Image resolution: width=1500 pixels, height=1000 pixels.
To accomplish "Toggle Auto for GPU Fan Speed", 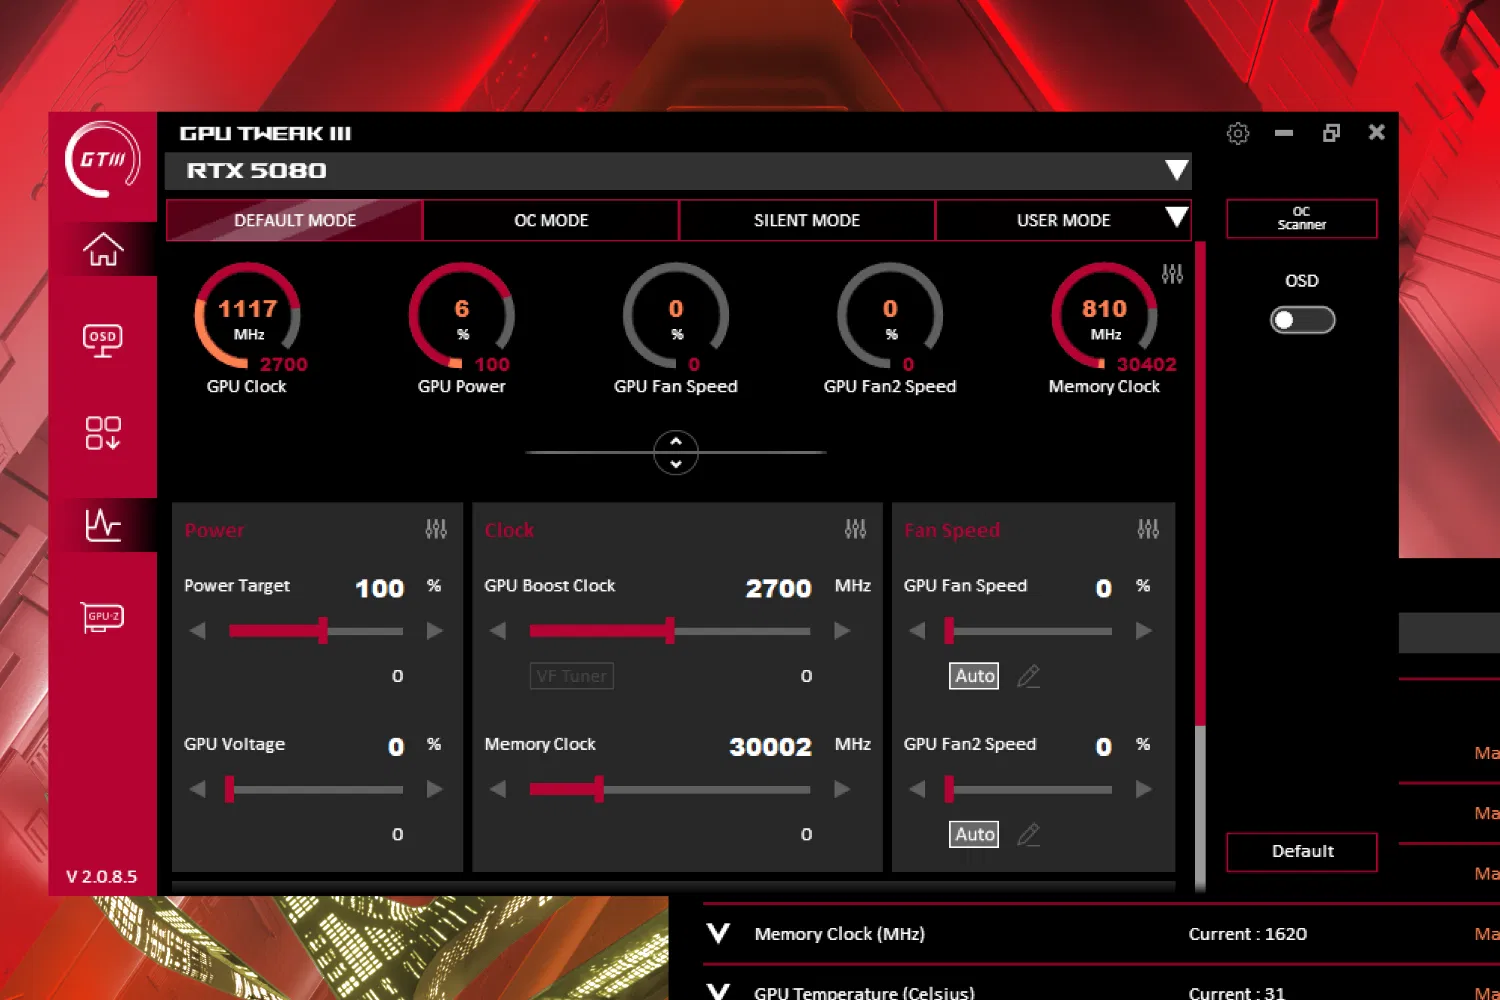I will [974, 676].
